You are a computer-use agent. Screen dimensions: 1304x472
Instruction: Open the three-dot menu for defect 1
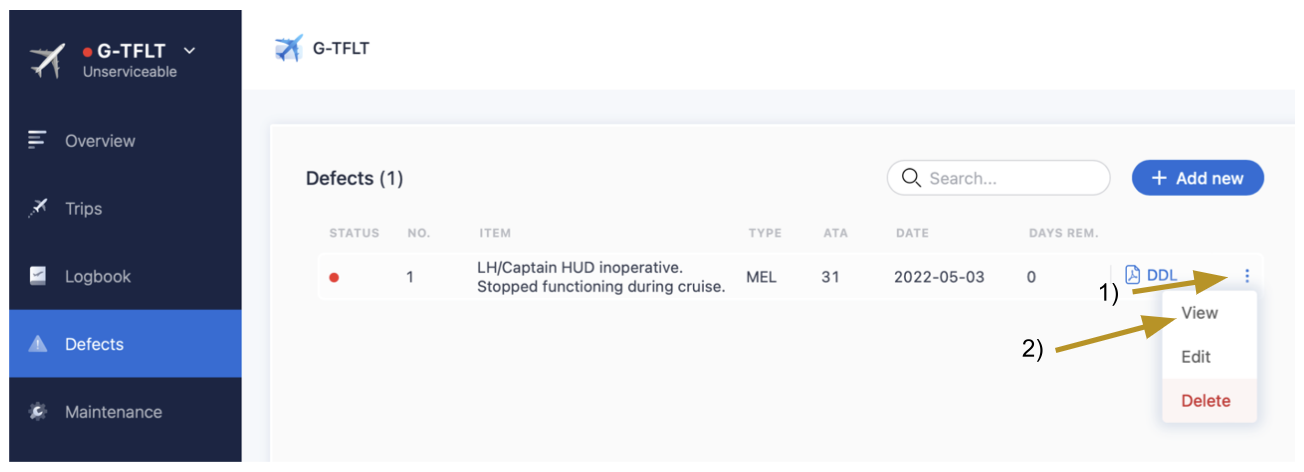point(1246,276)
